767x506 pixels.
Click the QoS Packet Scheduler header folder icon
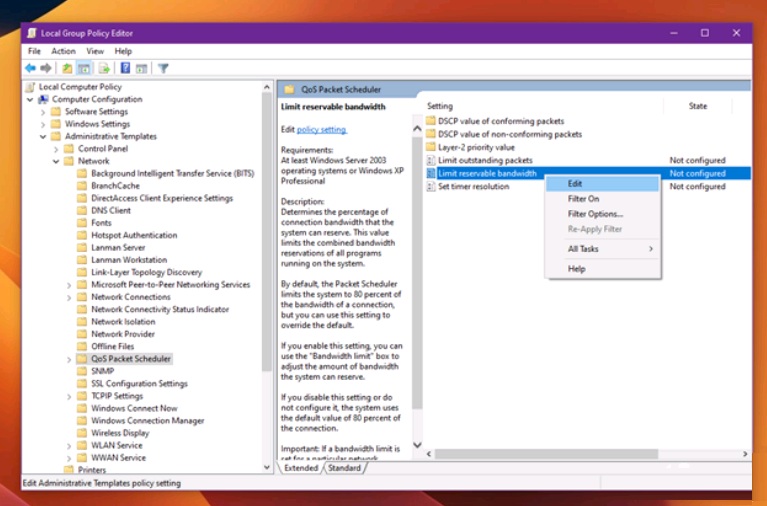coord(290,89)
